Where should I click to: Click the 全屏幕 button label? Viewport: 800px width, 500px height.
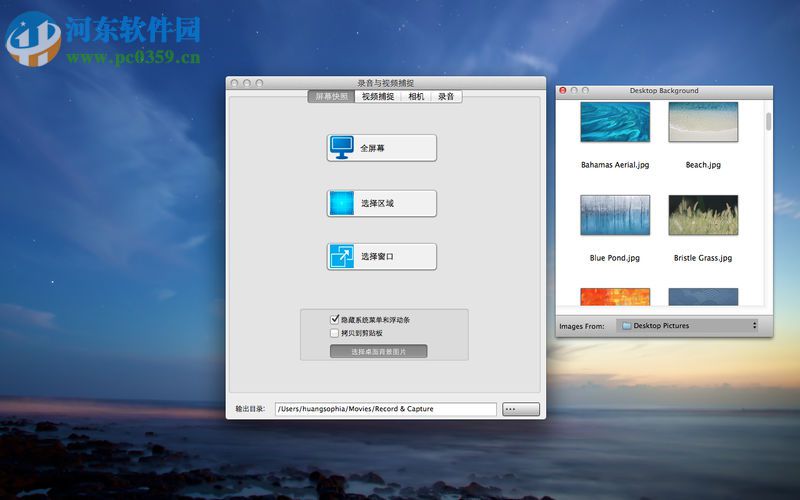pyautogui.click(x=372, y=148)
